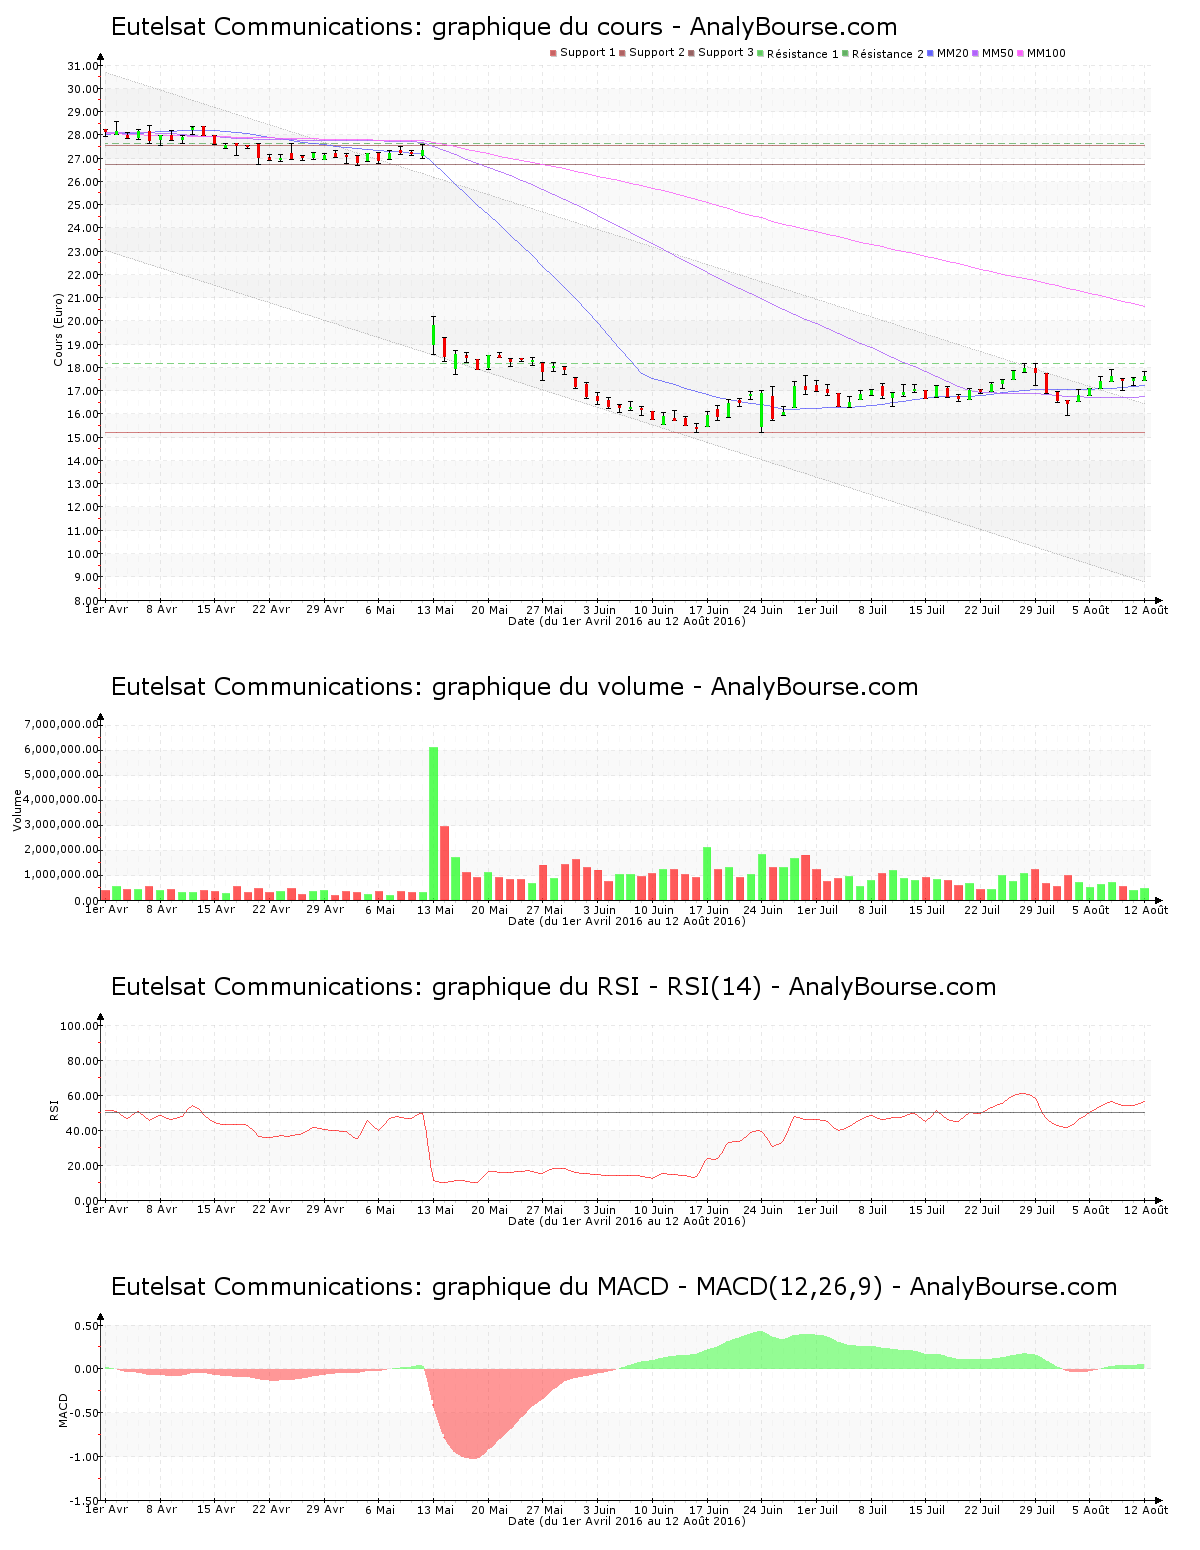Click the '1er Avr' date label on RSI chart
Viewport: 1200px width, 1550px height.
coord(107,1210)
